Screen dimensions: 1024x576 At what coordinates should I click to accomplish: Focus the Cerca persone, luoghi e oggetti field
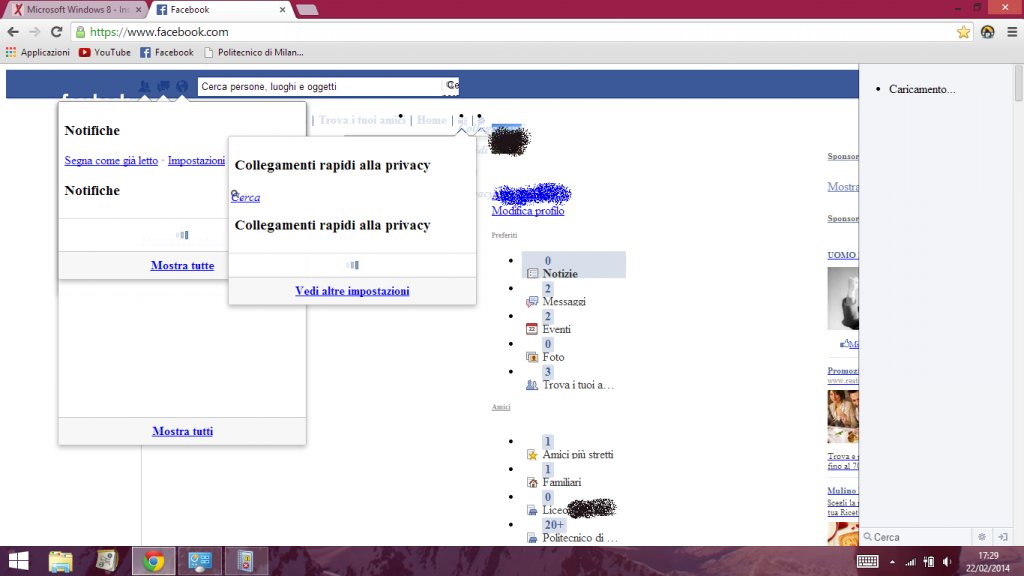(x=319, y=86)
